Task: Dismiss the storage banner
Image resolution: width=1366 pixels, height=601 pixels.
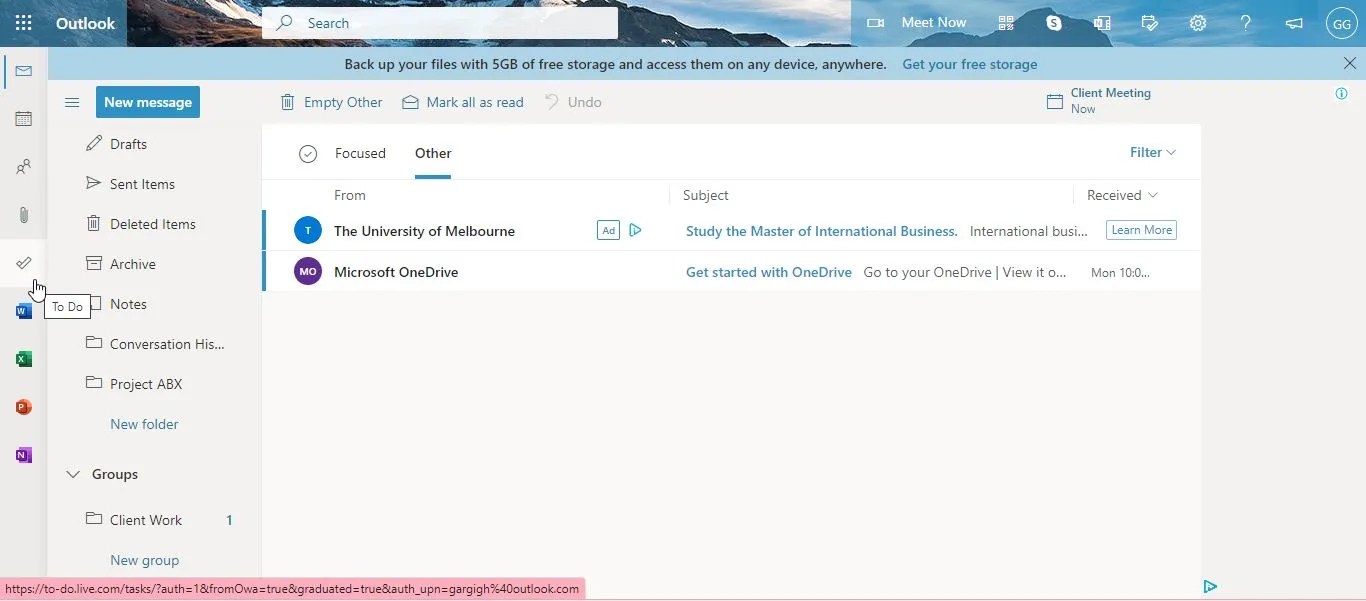Action: click(1350, 63)
